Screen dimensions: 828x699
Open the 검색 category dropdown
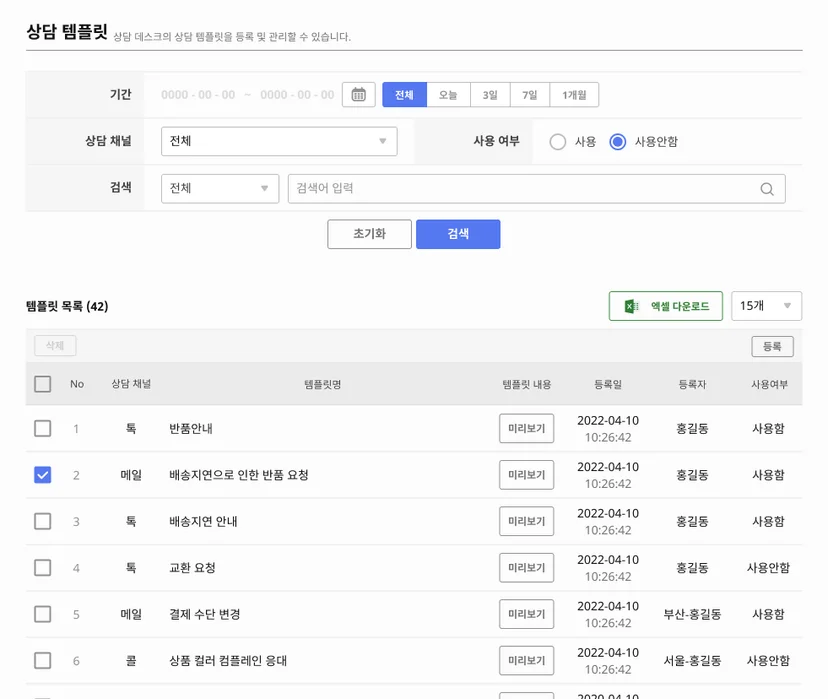pos(220,188)
